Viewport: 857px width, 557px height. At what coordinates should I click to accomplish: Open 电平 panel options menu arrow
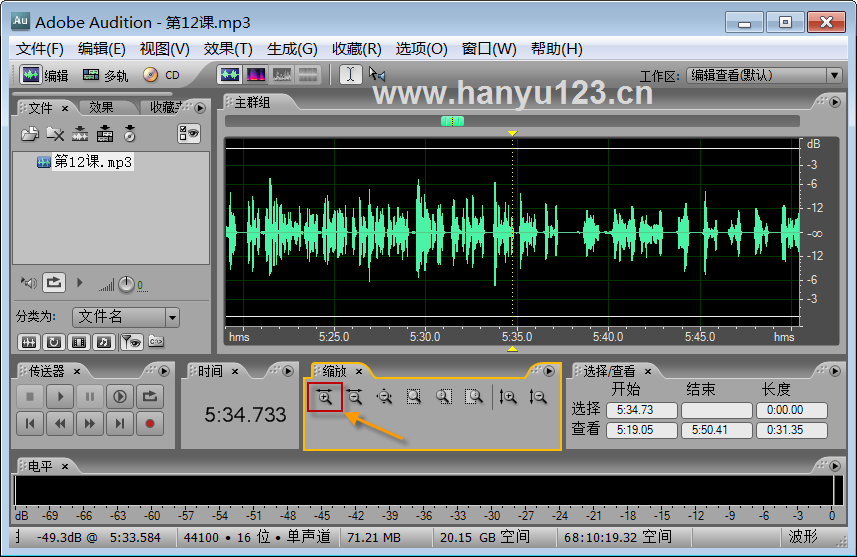[x=835, y=466]
